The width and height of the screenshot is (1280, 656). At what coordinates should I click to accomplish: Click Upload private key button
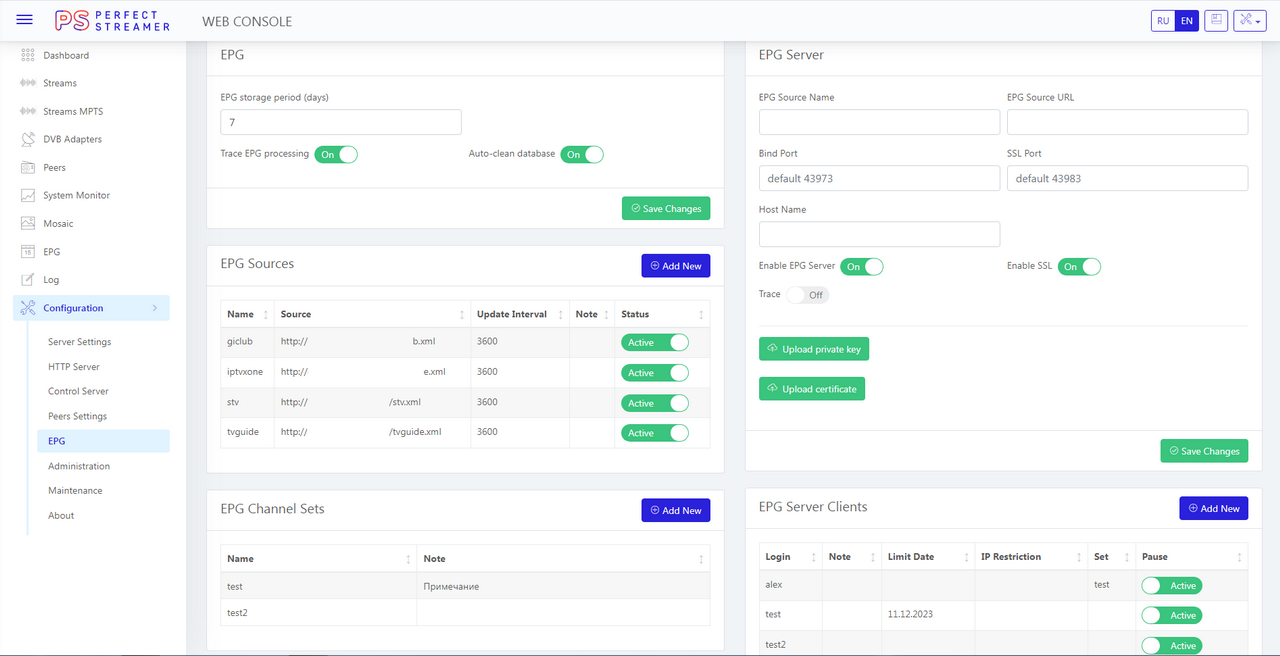[x=814, y=349]
